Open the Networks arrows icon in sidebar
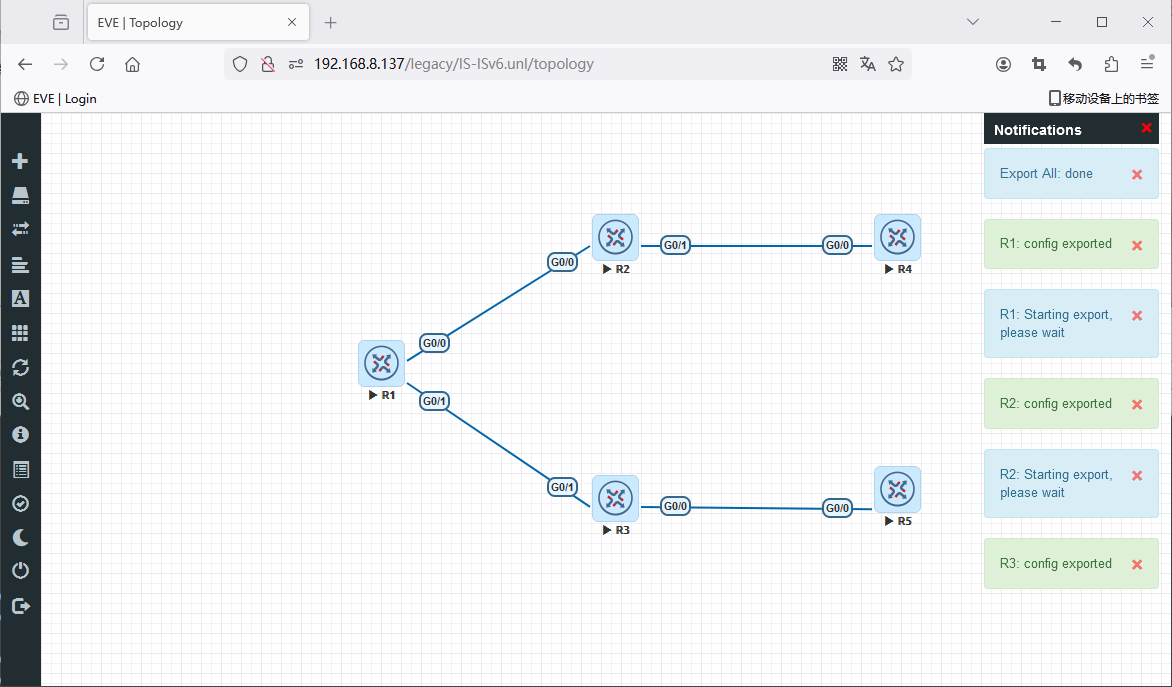1172x687 pixels. pos(20,229)
